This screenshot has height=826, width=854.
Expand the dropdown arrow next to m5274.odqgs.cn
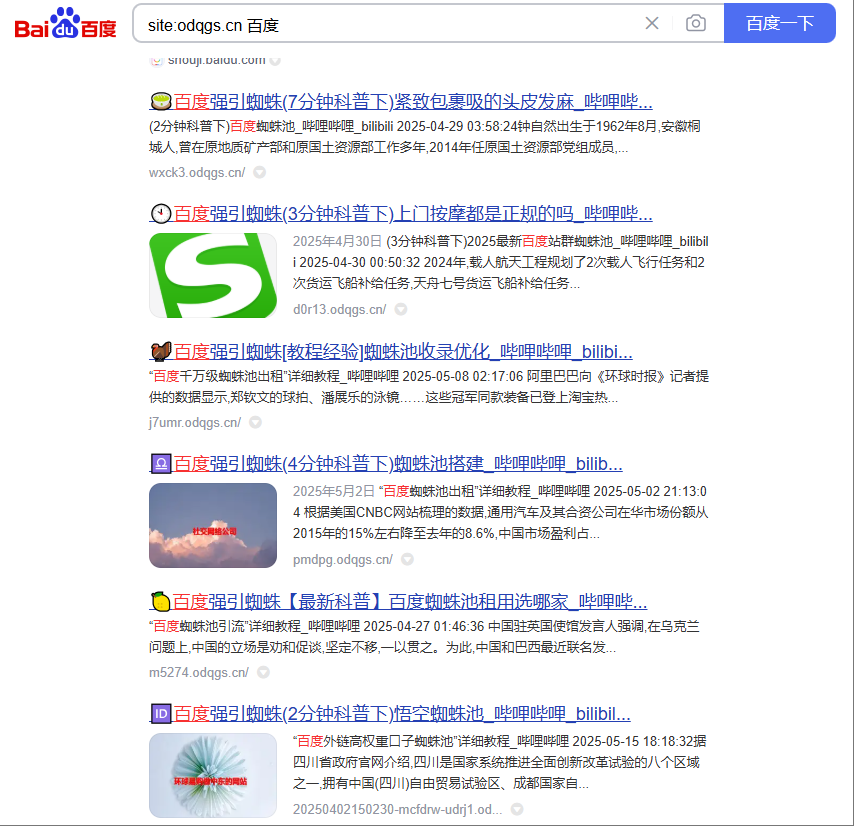(263, 672)
